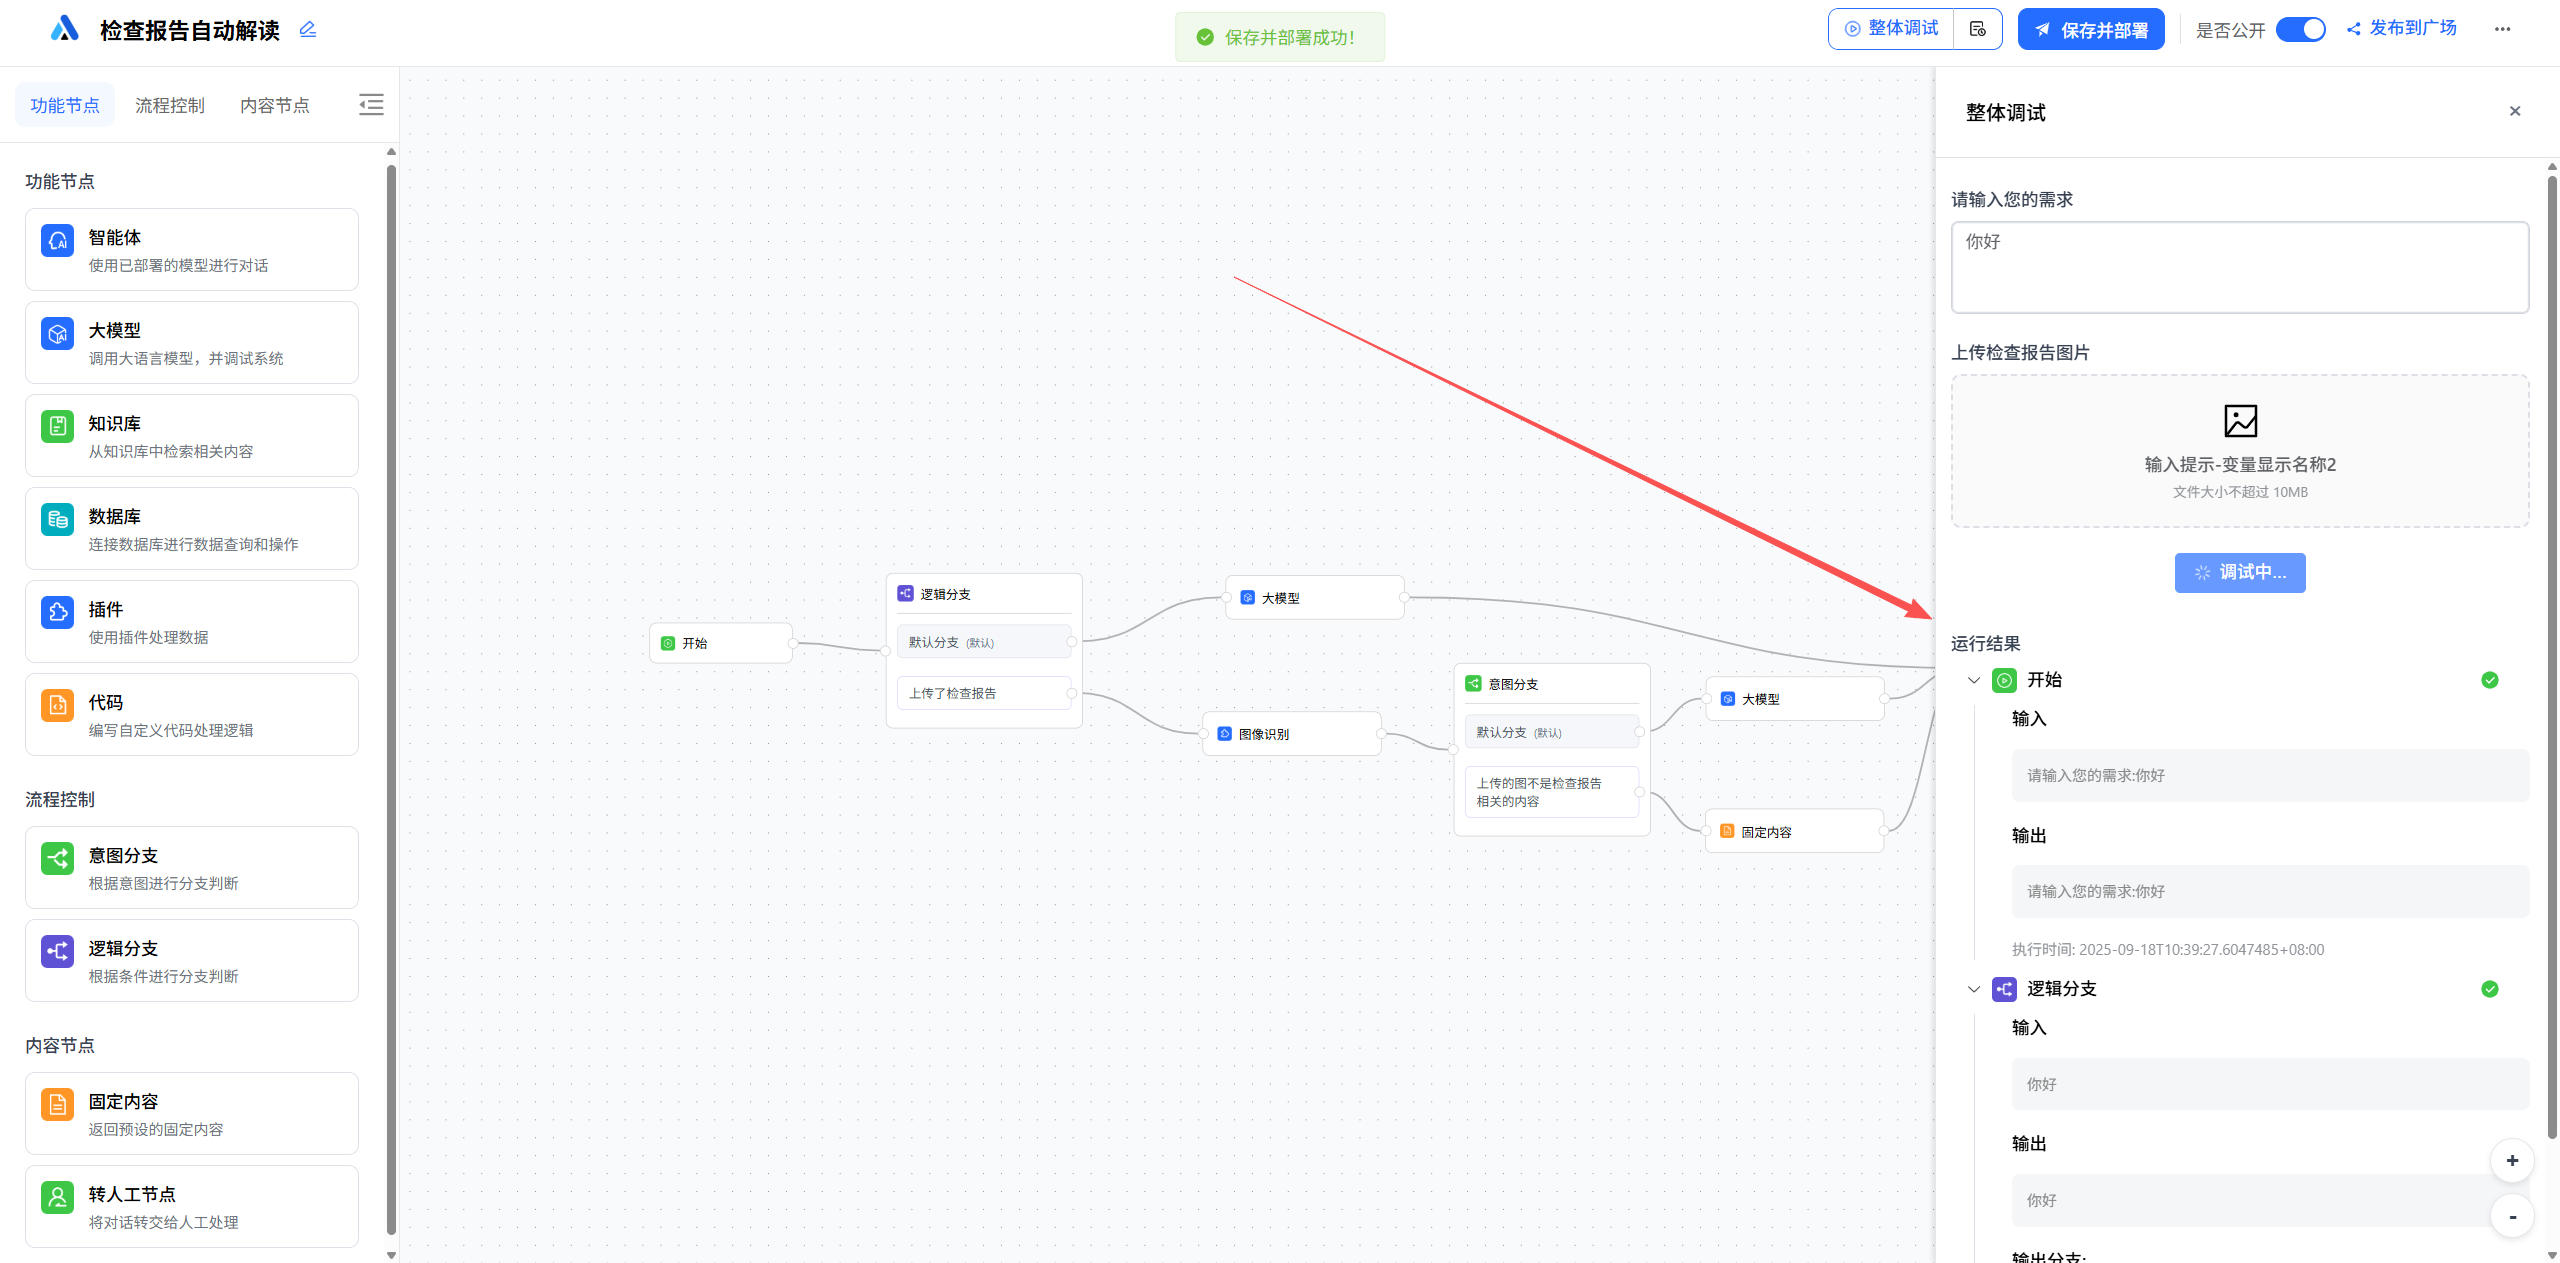The height and width of the screenshot is (1263, 2560).
Task: Collapse the left node sidebar panel
Action: click(x=371, y=105)
